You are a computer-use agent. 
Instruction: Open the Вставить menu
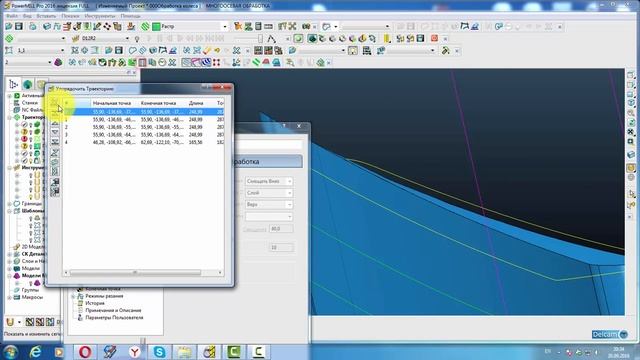pos(46,16)
